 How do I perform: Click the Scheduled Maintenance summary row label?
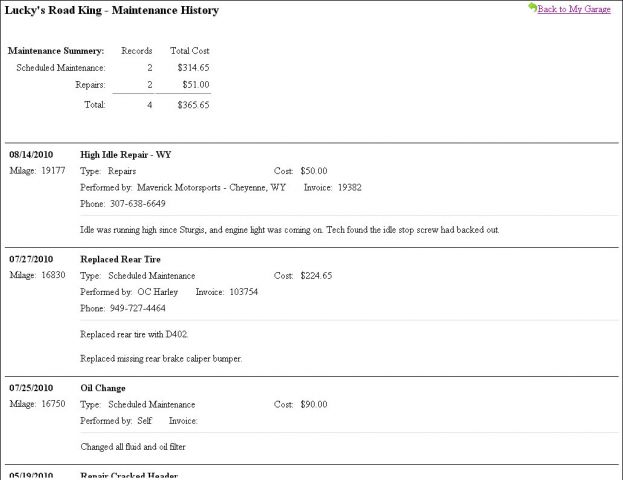[61, 68]
